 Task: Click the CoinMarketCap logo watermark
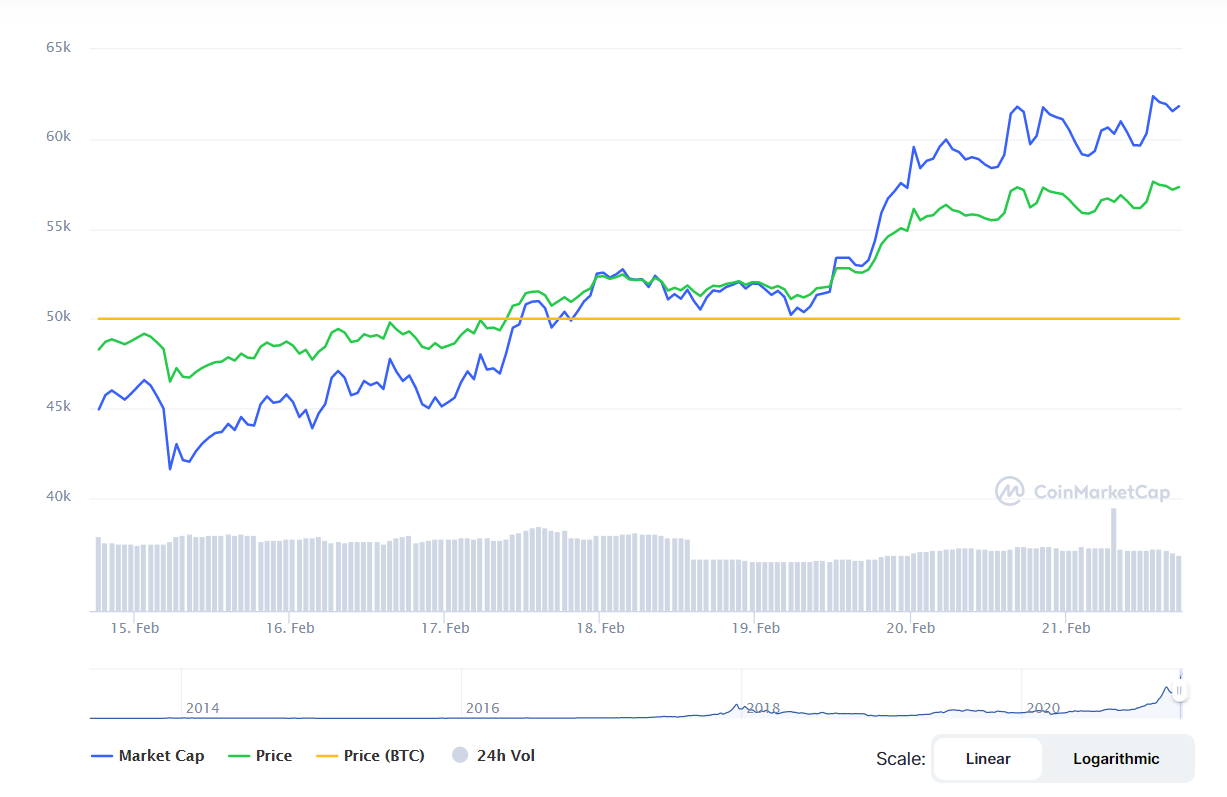click(1082, 491)
